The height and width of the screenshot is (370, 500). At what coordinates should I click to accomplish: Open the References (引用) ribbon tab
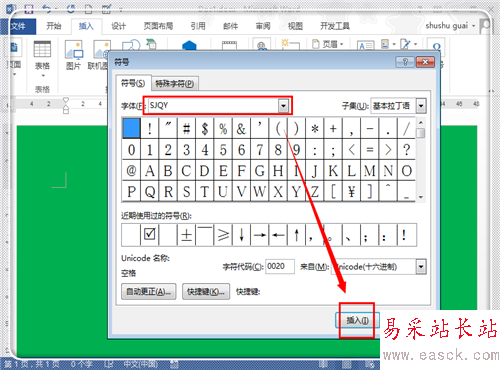coord(198,26)
